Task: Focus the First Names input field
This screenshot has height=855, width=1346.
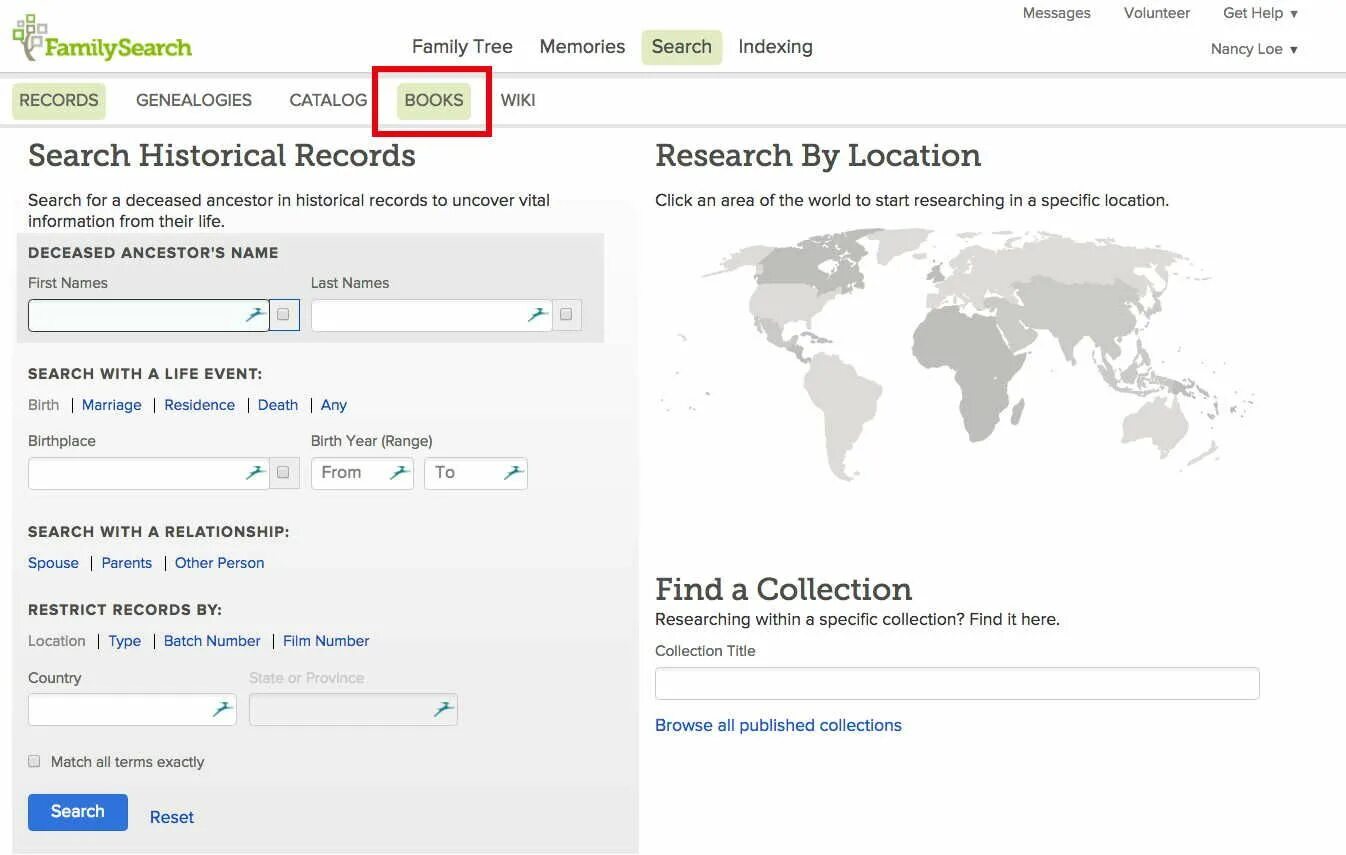Action: [x=149, y=315]
